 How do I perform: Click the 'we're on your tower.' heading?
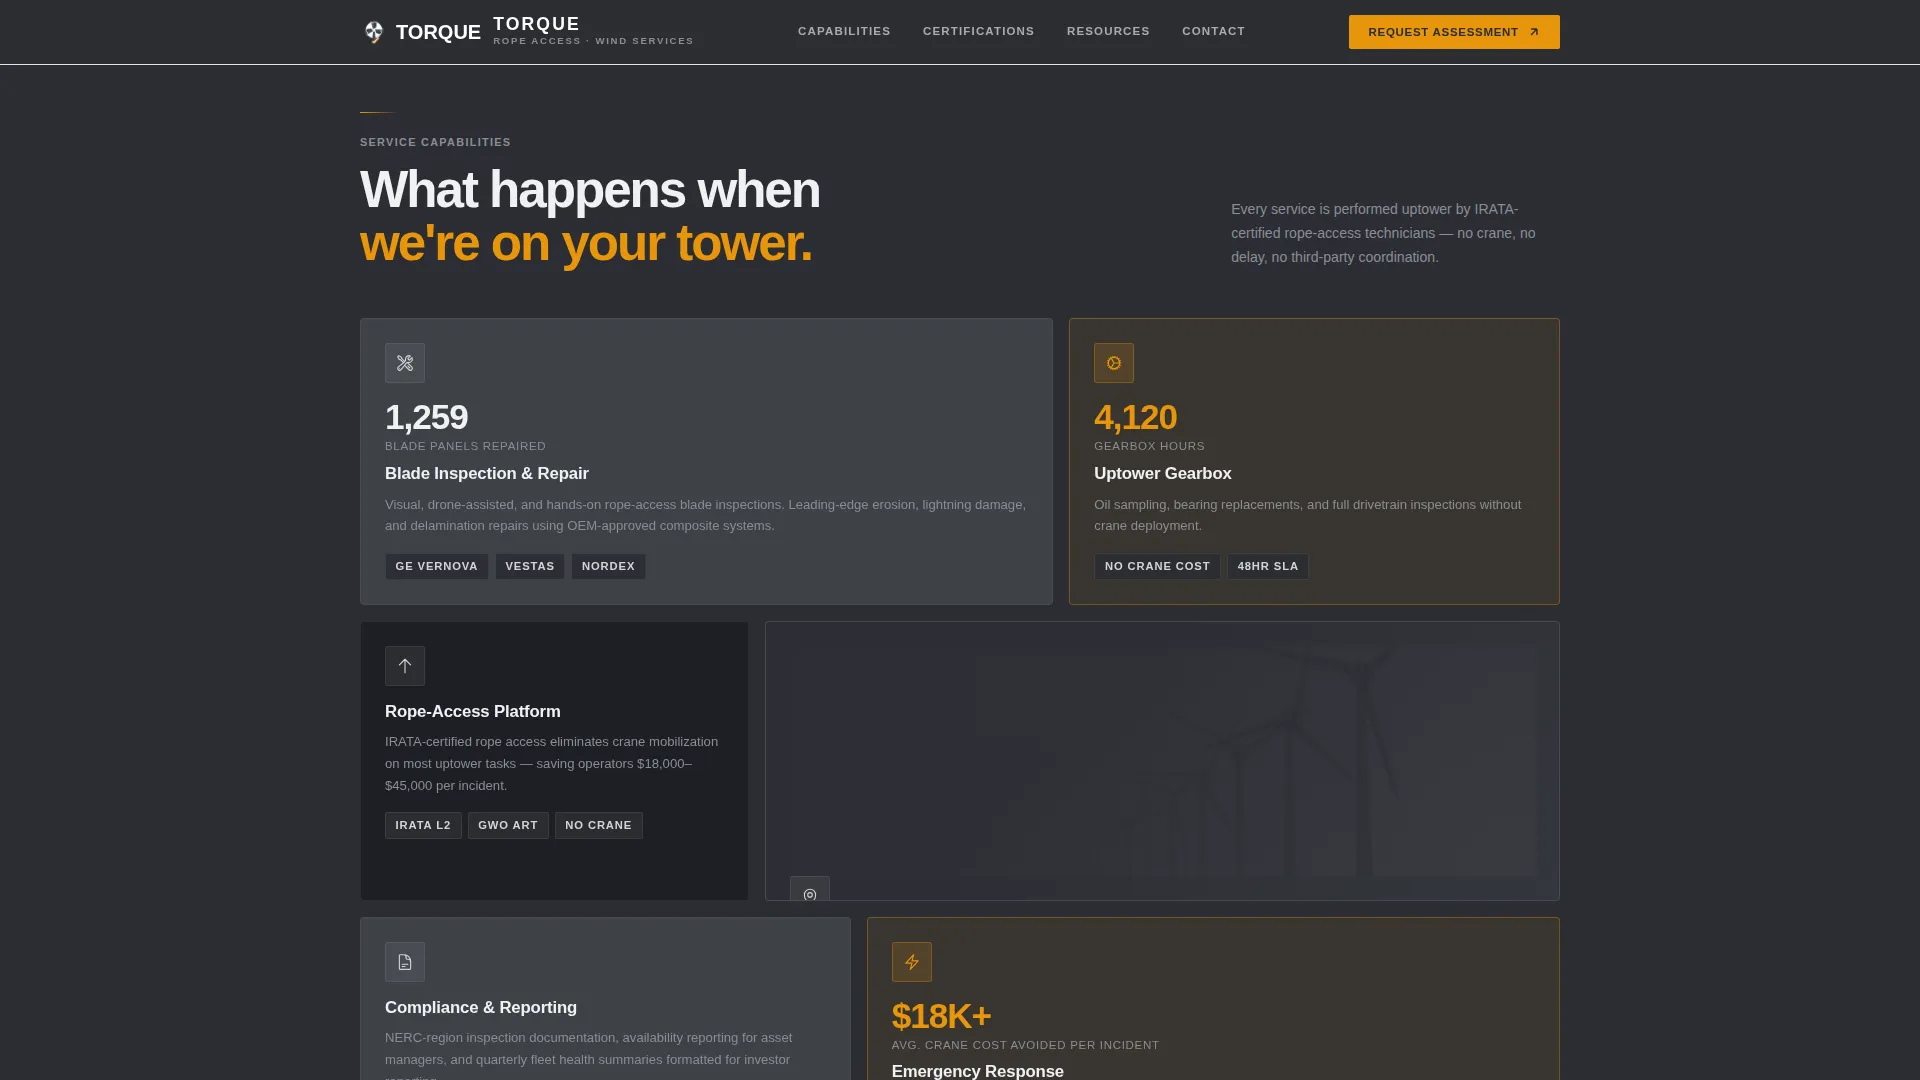586,244
